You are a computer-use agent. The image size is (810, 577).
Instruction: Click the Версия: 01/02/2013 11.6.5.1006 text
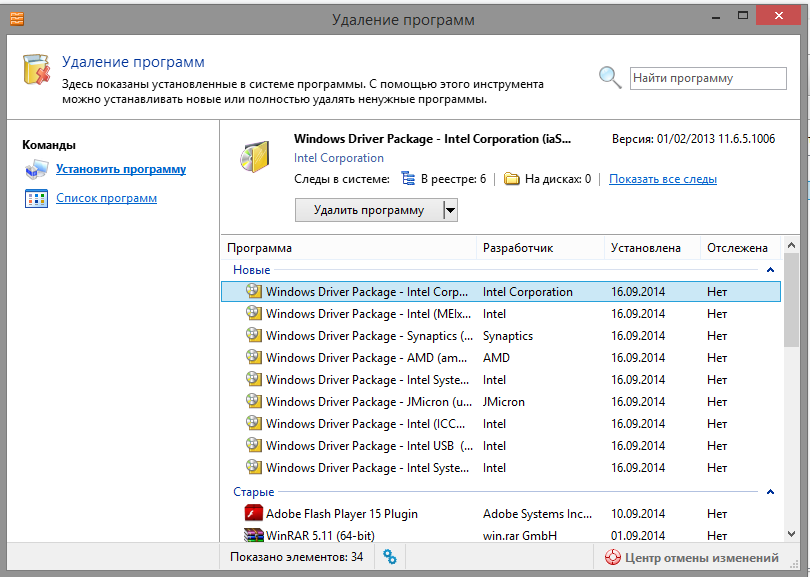click(693, 139)
